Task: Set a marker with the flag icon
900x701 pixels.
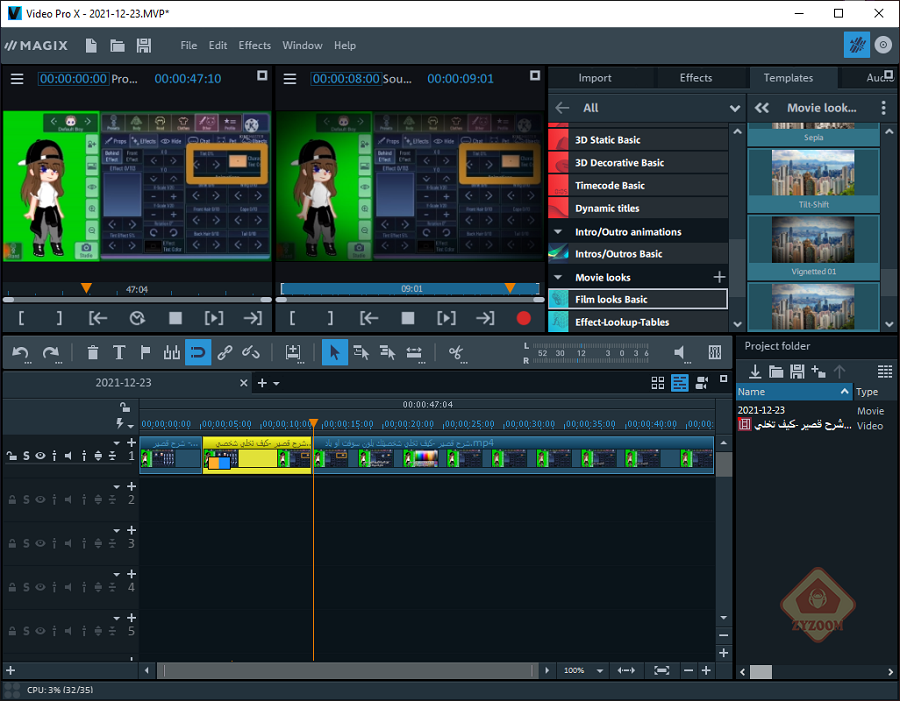Action: (145, 353)
